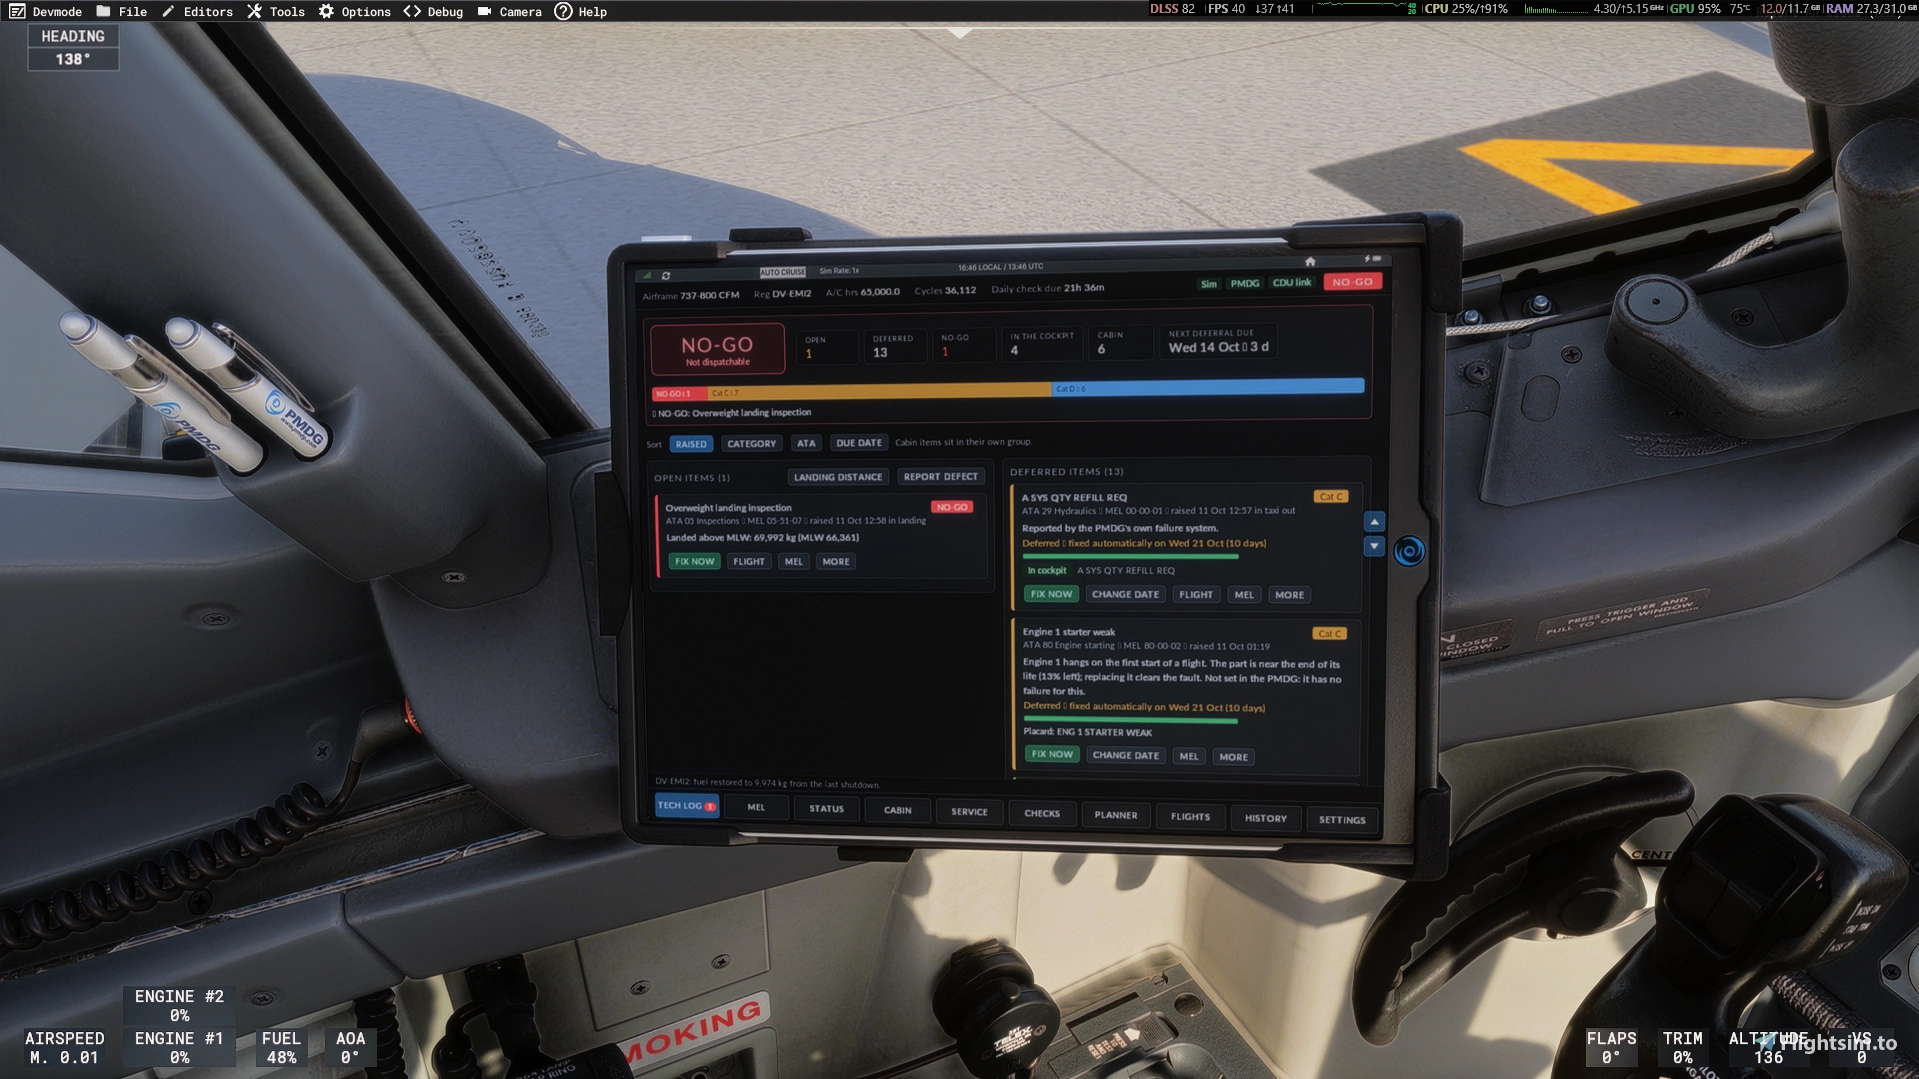Click the Sim status chip
Image resolution: width=1919 pixels, height=1079 pixels.
click(1209, 284)
